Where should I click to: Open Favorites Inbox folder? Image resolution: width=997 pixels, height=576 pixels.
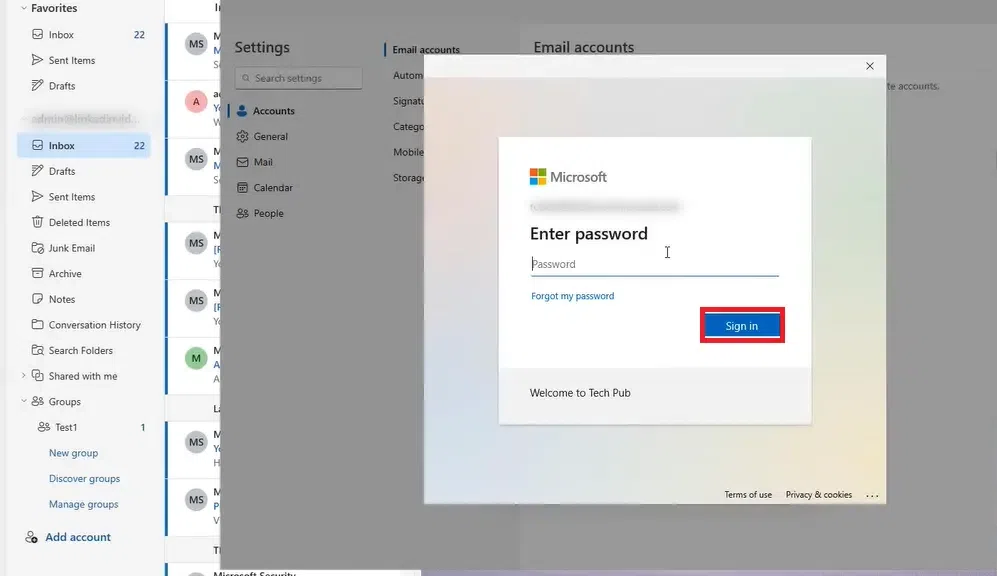(84, 34)
